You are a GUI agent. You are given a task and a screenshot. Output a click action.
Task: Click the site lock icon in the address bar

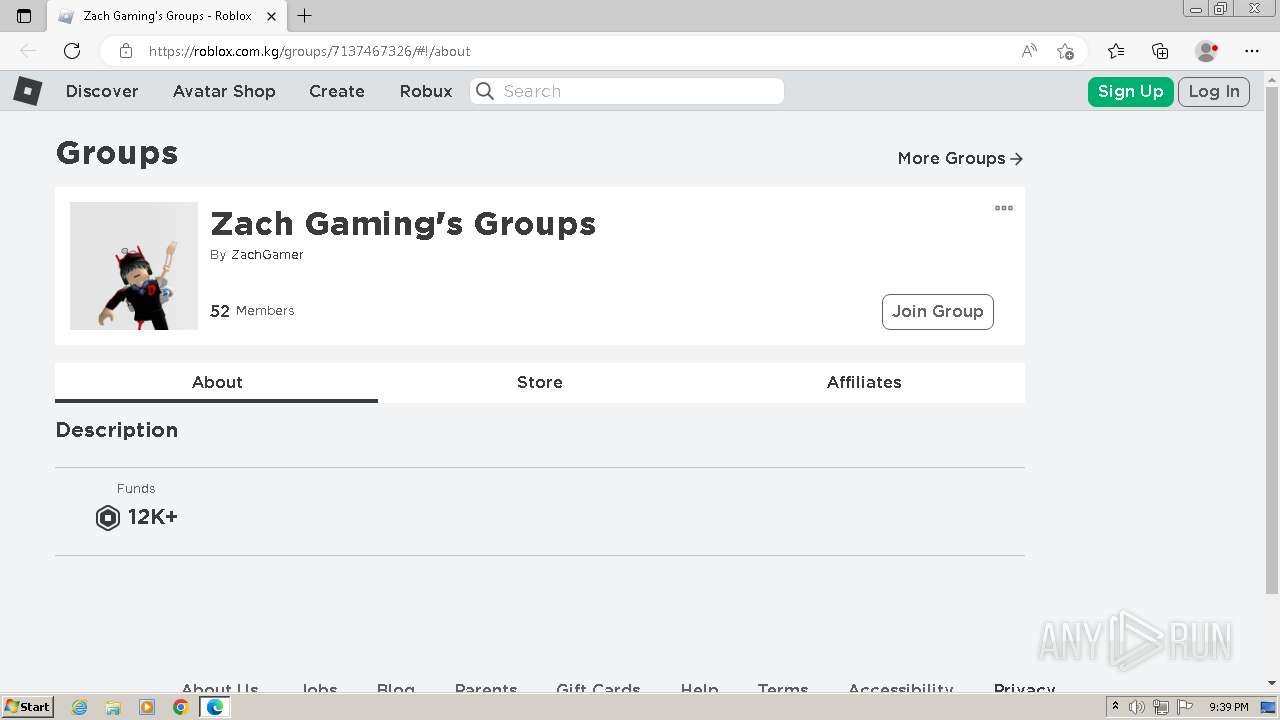126,51
